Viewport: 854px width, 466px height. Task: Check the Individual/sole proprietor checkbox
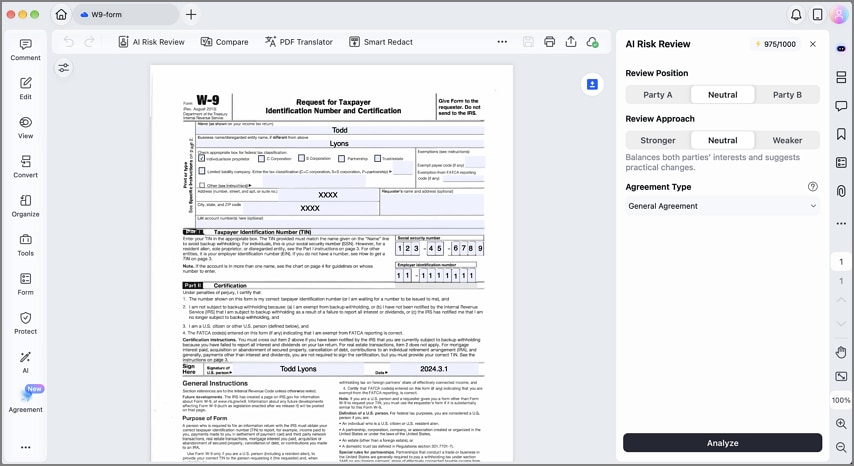click(202, 158)
